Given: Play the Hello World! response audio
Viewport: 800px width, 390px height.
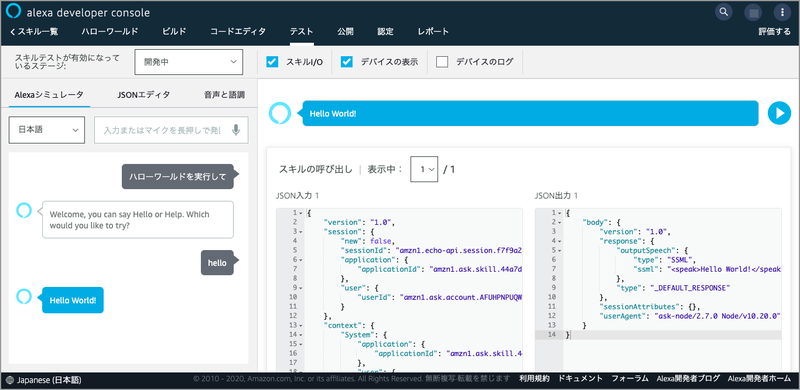Looking at the screenshot, I should tap(779, 113).
